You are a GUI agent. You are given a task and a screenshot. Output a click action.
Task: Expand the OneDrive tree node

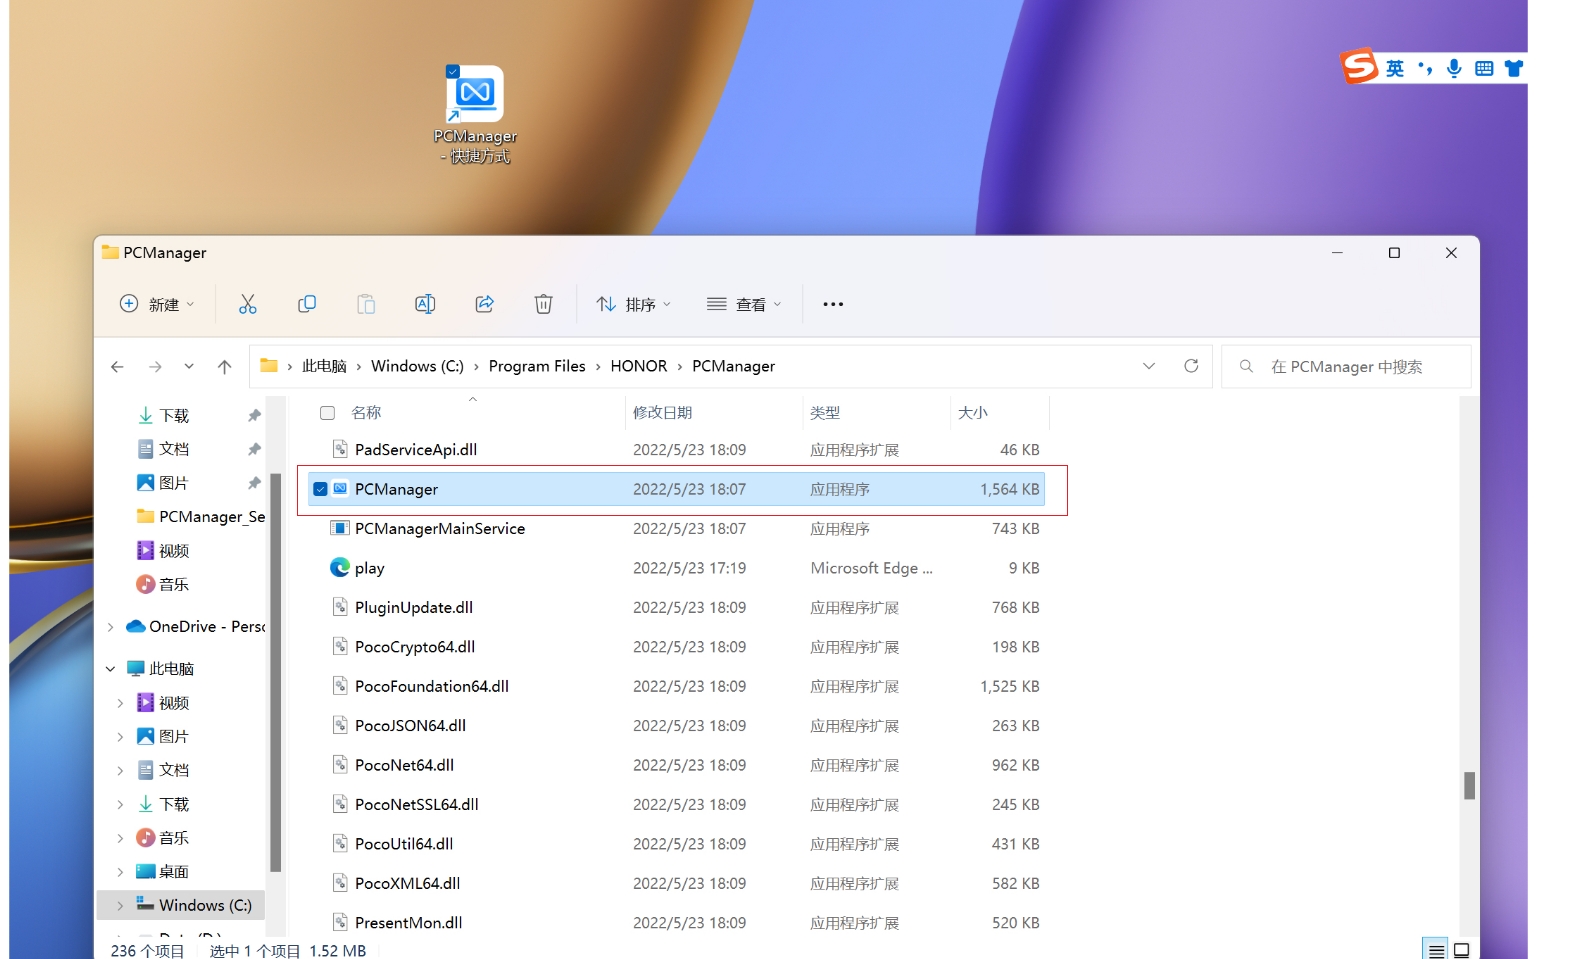pyautogui.click(x=110, y=627)
